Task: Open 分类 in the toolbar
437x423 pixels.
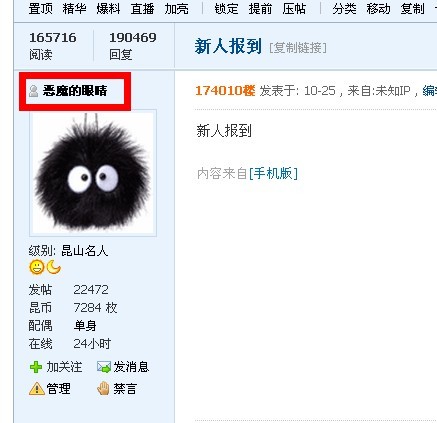Action: [x=344, y=9]
